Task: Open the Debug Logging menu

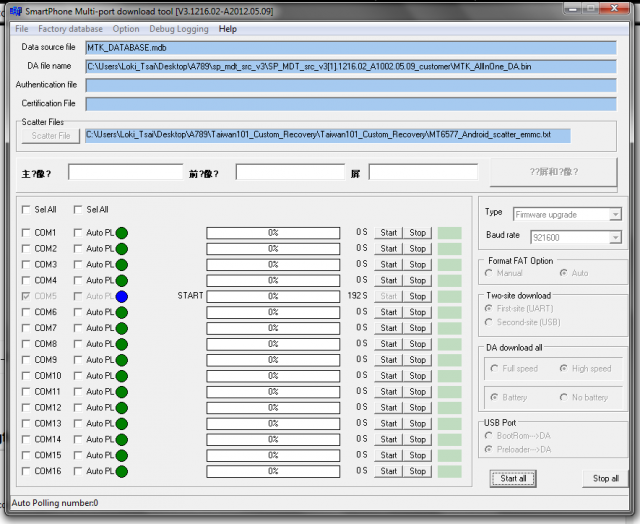Action: pos(179,29)
